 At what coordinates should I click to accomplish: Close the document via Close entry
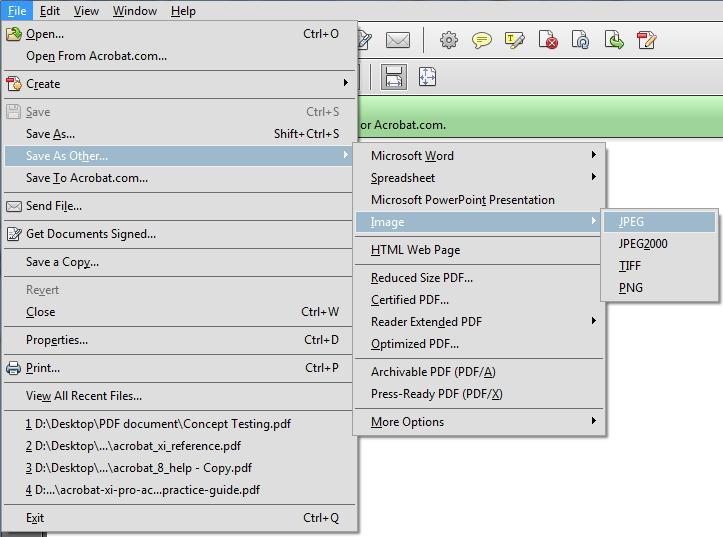[178, 312]
